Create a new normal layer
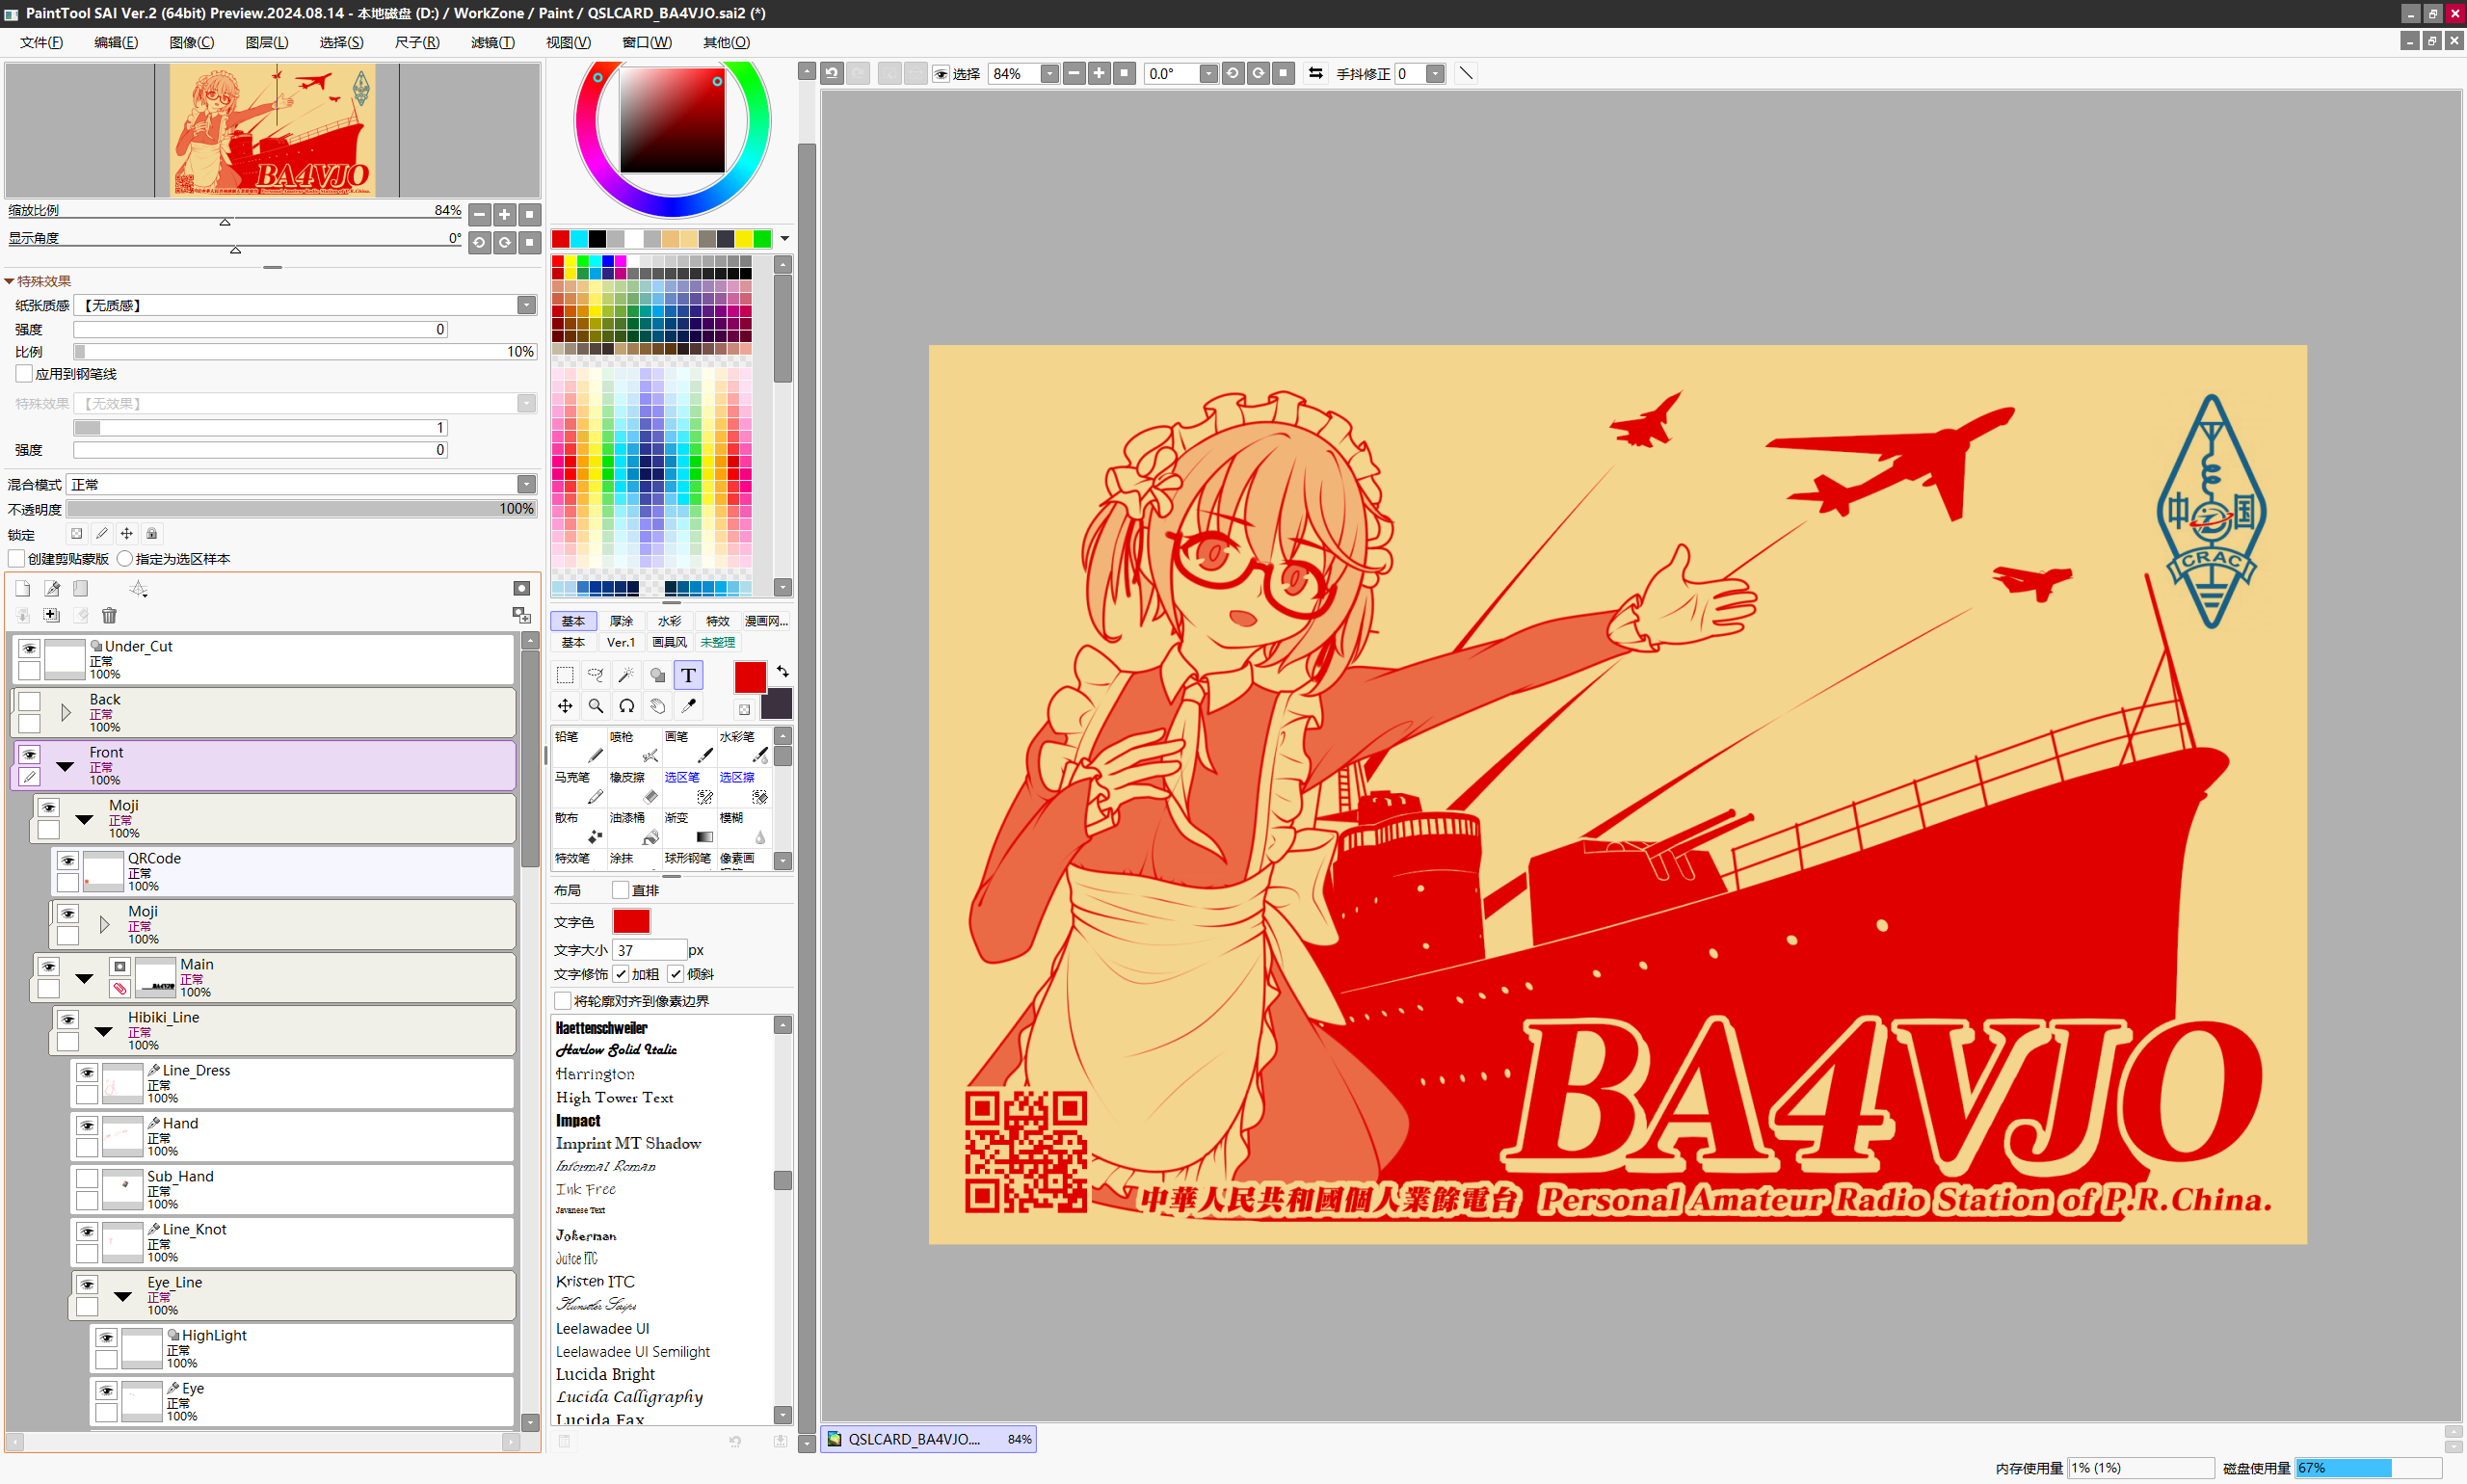Image resolution: width=2467 pixels, height=1484 pixels. [x=23, y=588]
